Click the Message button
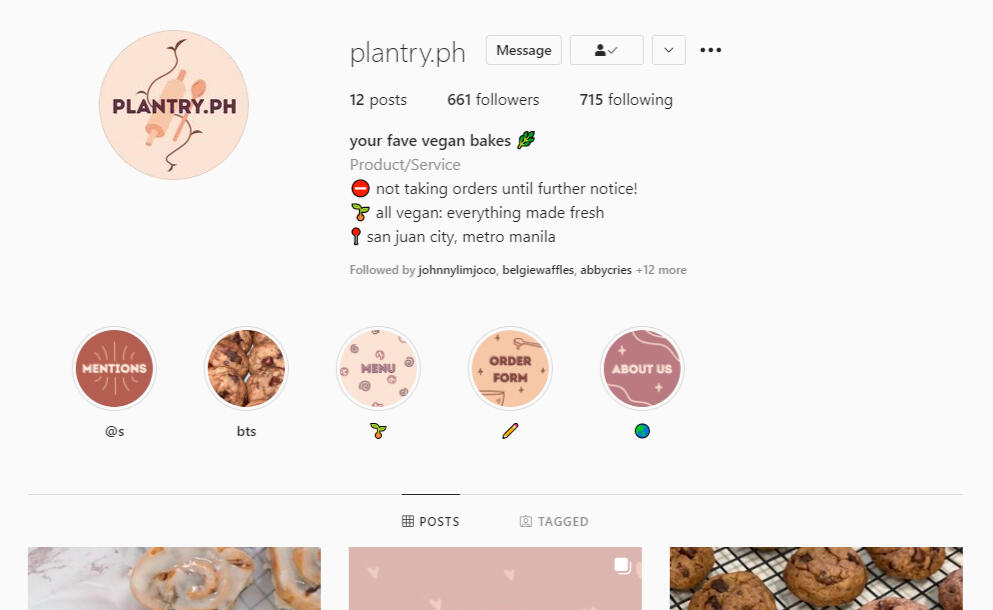This screenshot has width=993, height=610. [524, 50]
